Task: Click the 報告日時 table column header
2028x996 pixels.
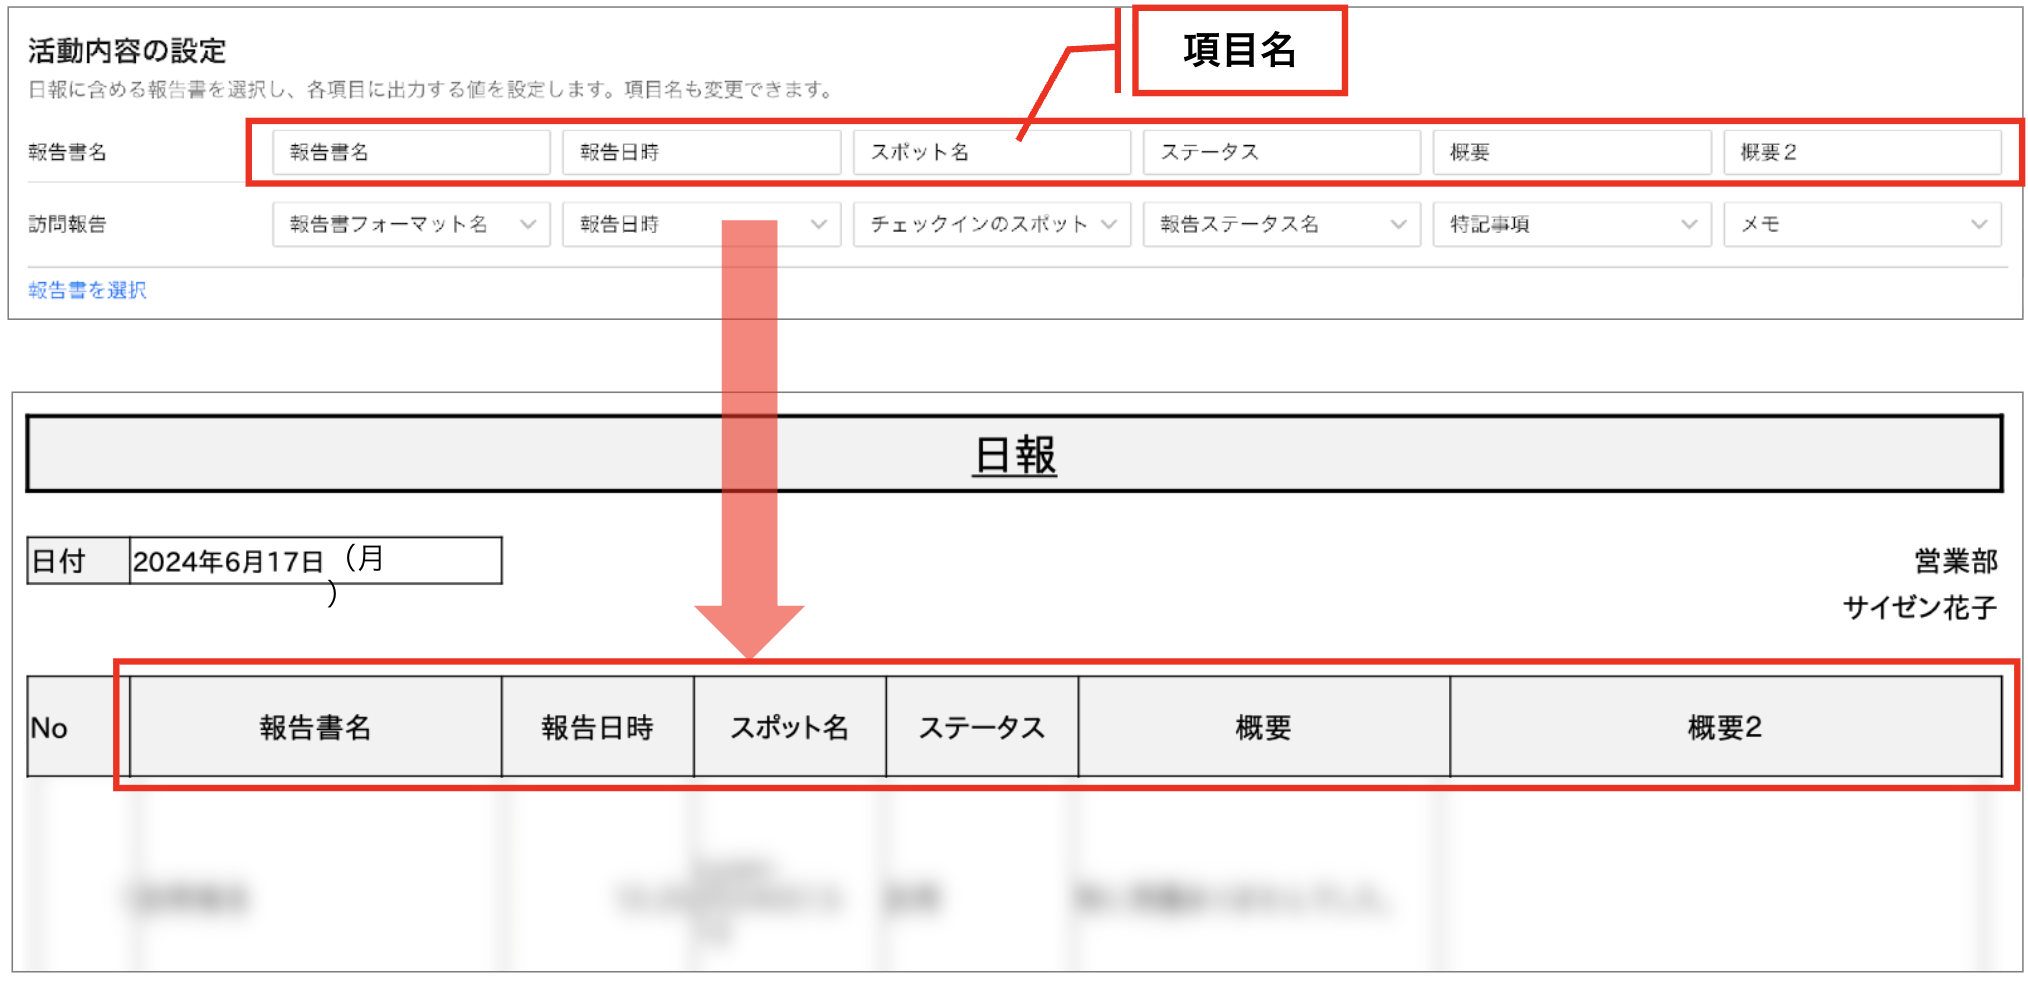Action: click(598, 727)
